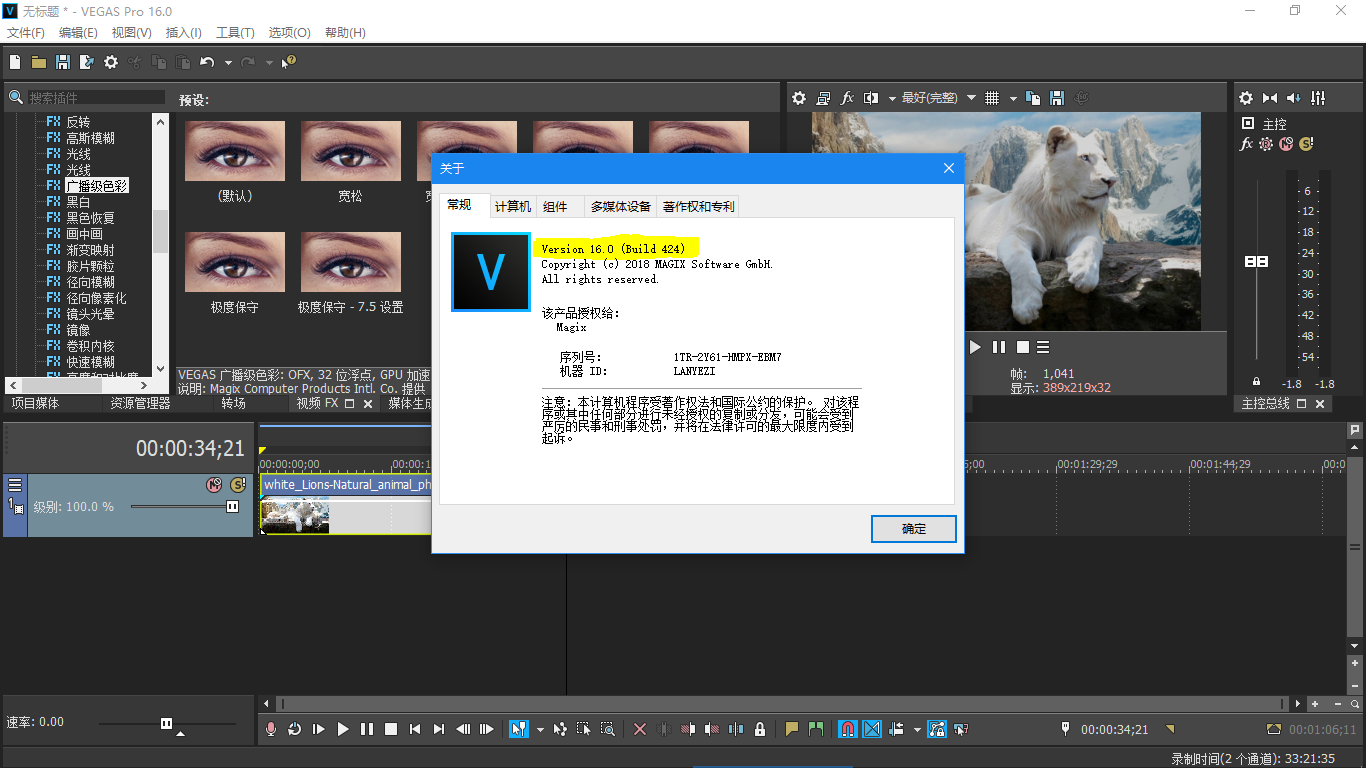Toggle snapping magnet icon
1366x768 pixels.
pos(847,729)
